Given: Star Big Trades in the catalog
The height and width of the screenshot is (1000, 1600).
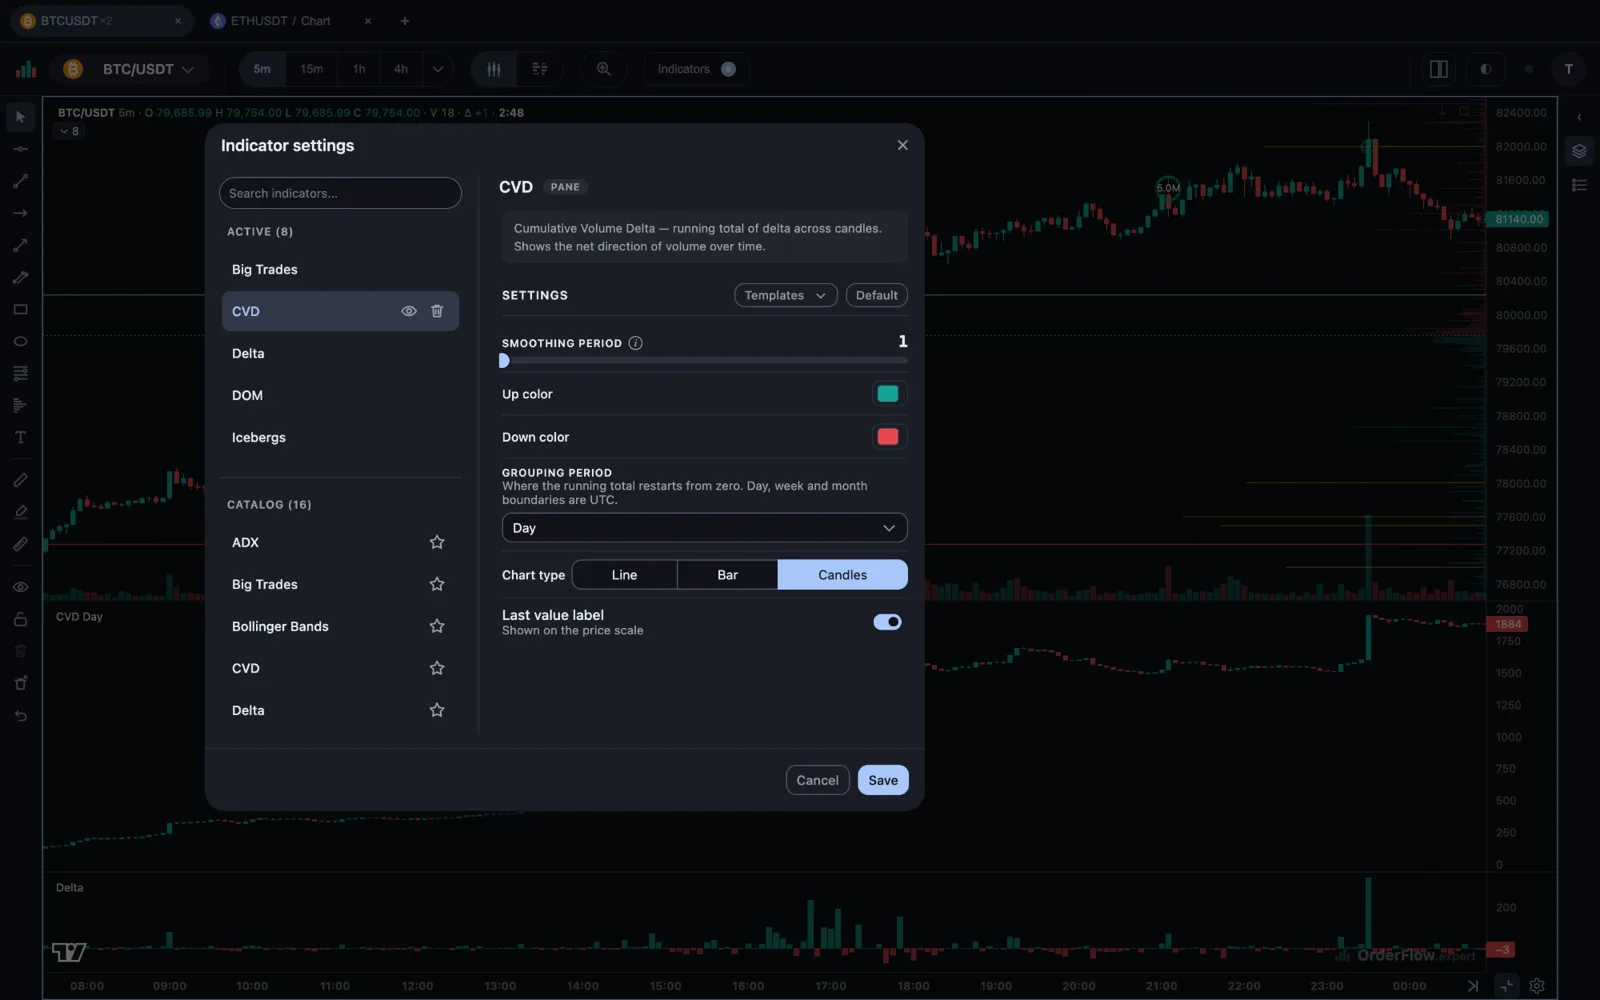Looking at the screenshot, I should click(437, 584).
